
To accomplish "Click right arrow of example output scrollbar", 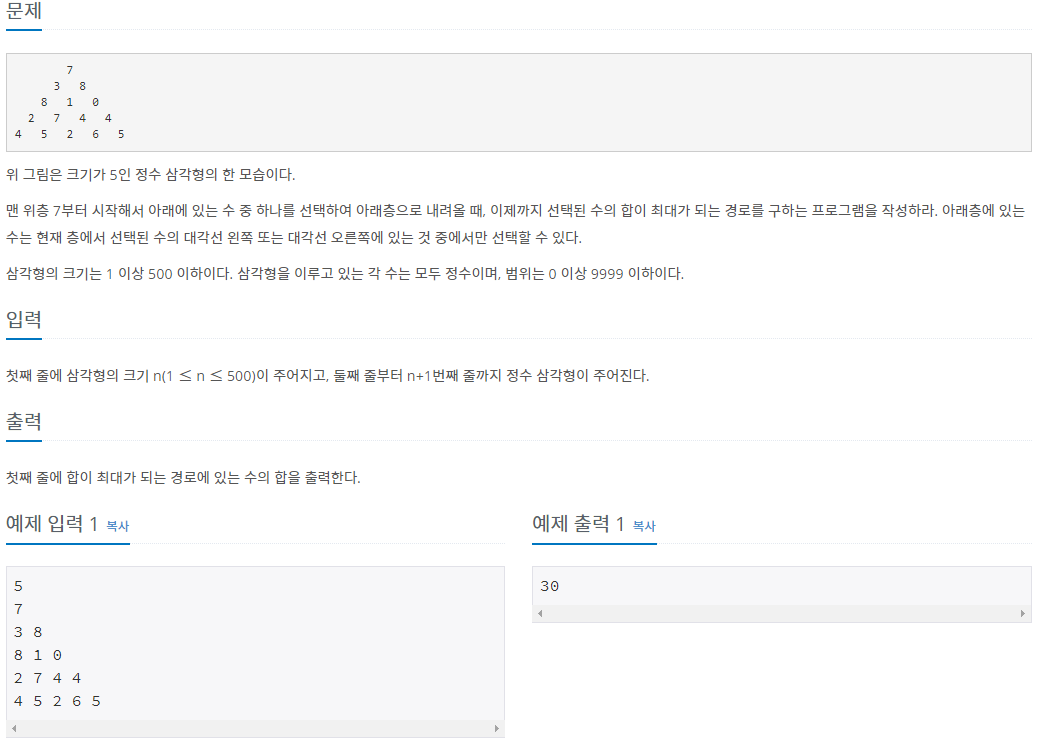I will 1023,614.
